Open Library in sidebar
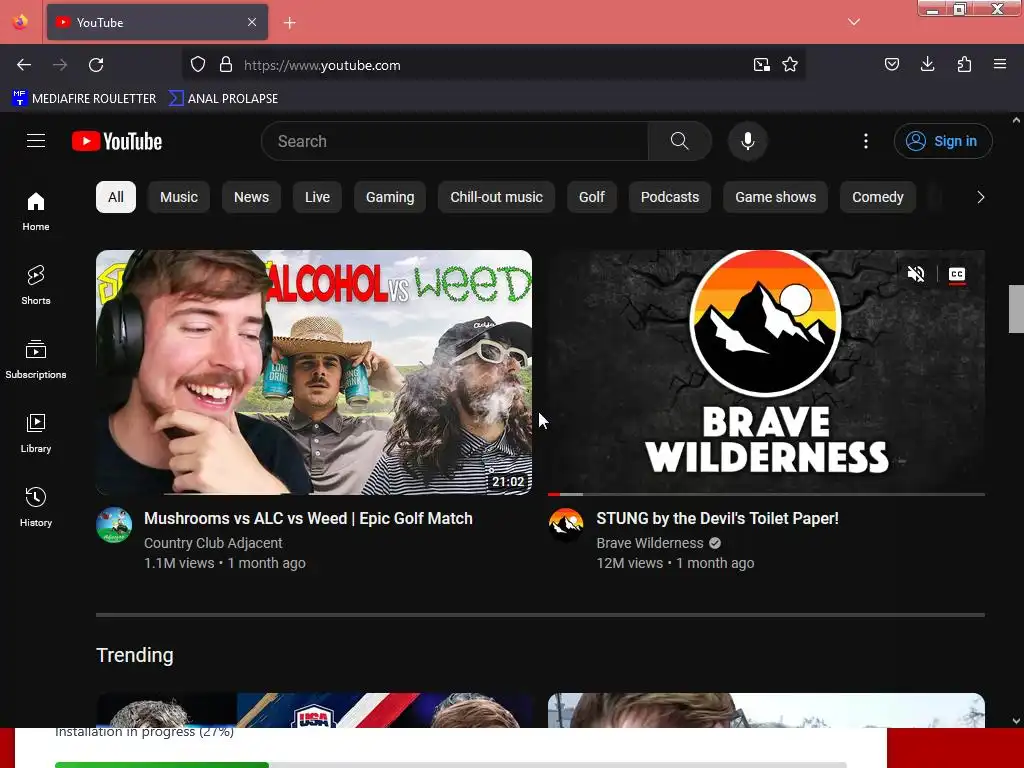The width and height of the screenshot is (1024, 768). 36,433
